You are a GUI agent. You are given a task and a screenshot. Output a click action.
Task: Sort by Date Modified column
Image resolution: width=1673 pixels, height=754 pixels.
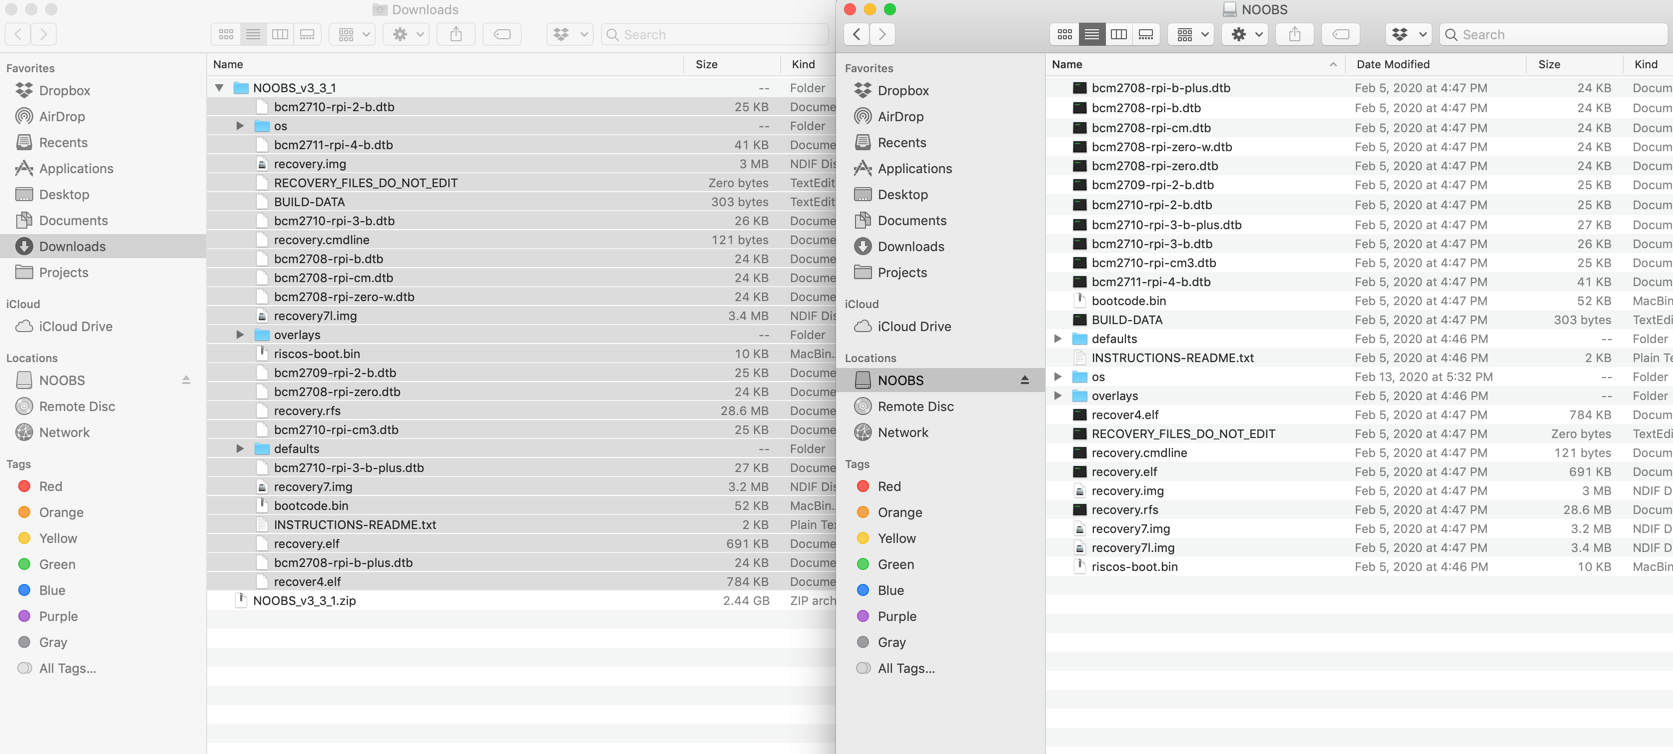pos(1392,64)
